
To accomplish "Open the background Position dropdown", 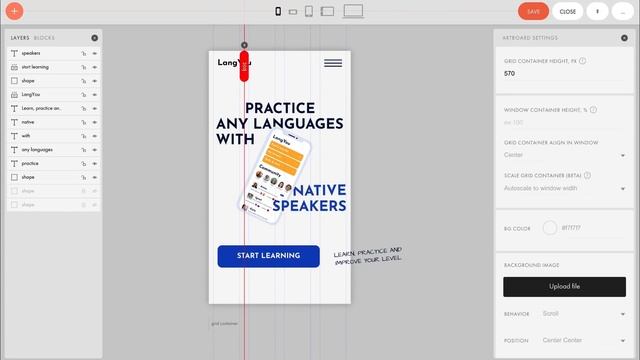I will click(x=584, y=340).
